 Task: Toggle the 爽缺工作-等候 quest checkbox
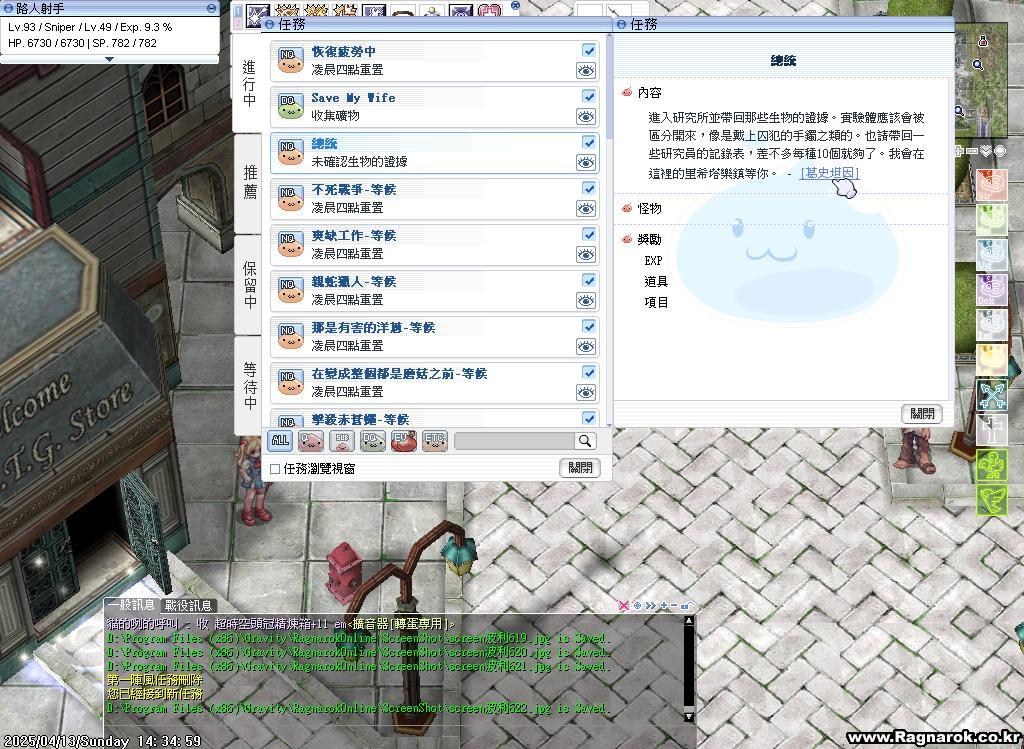click(589, 234)
